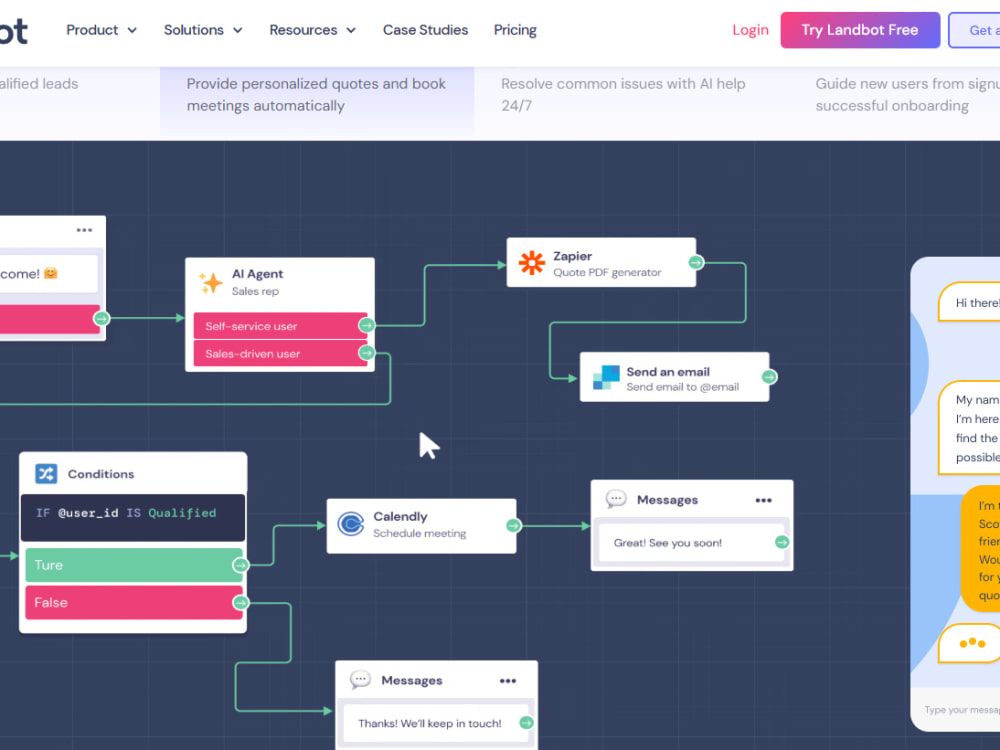This screenshot has height=750, width=1000.
Task: Click the Ture branch output connector
Action: point(240,565)
